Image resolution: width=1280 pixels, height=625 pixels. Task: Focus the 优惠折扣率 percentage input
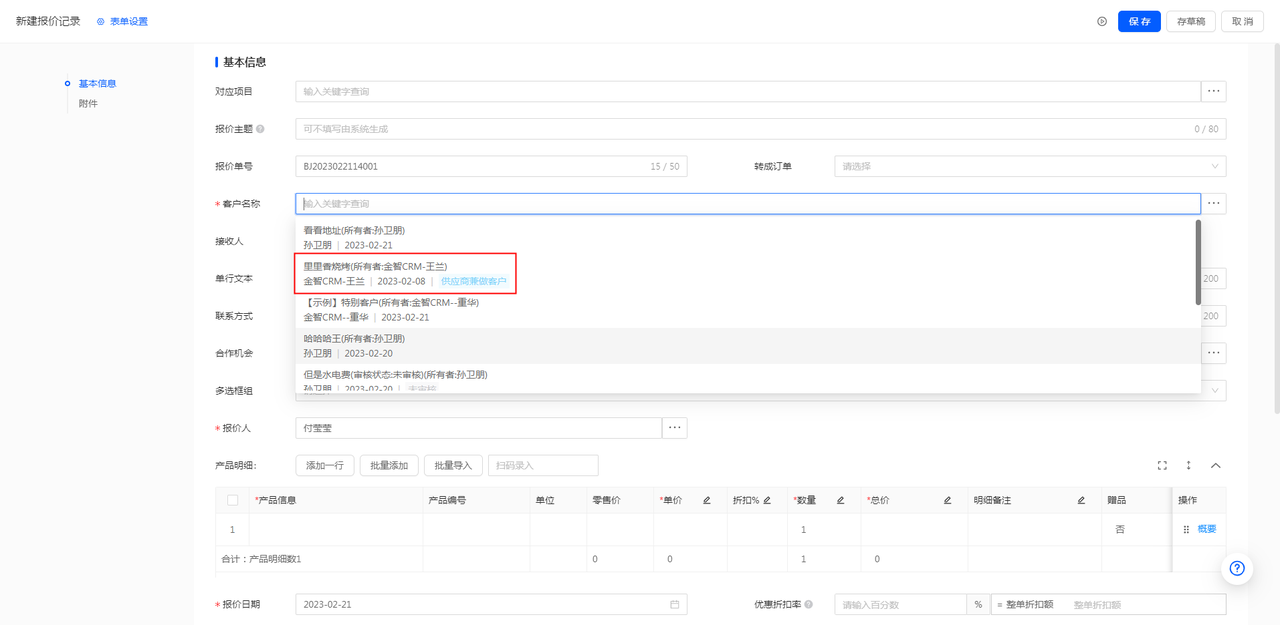(x=900, y=604)
